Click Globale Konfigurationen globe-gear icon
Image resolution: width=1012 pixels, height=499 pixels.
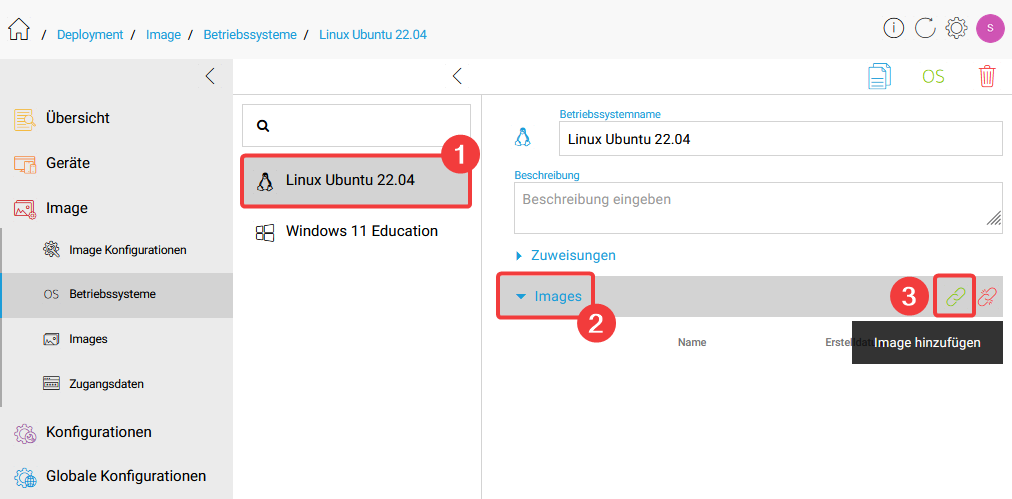tap(25, 477)
